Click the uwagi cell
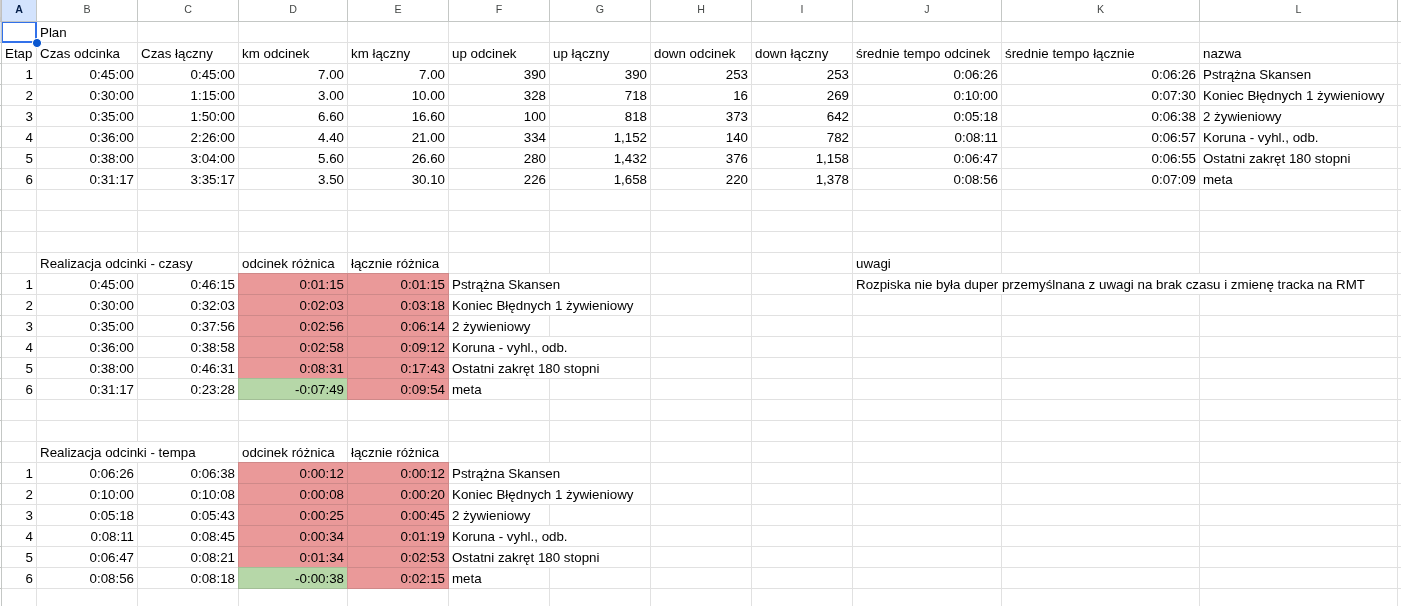The image size is (1401, 606). (x=926, y=263)
